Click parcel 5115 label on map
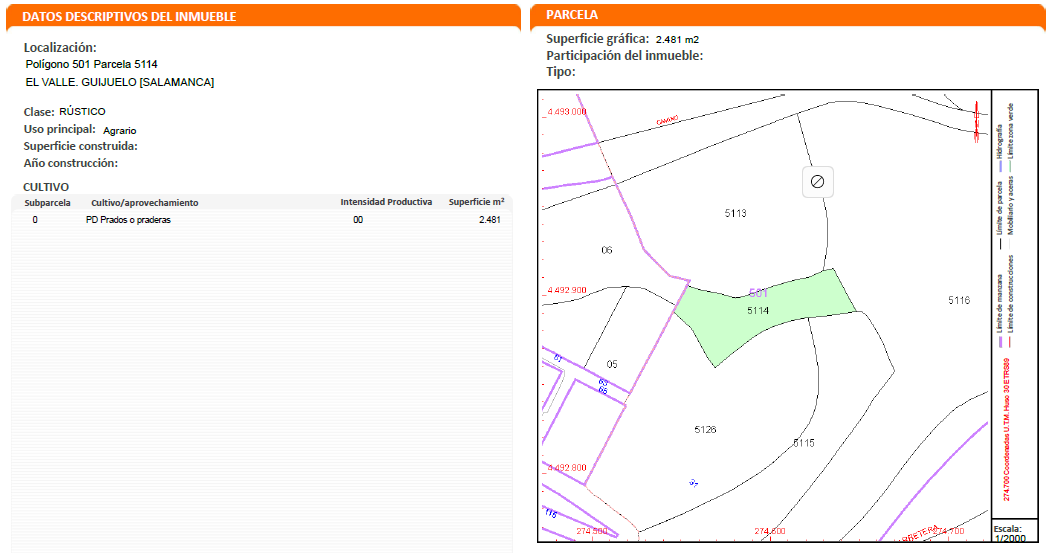Viewport: 1047px width, 553px height. (803, 442)
